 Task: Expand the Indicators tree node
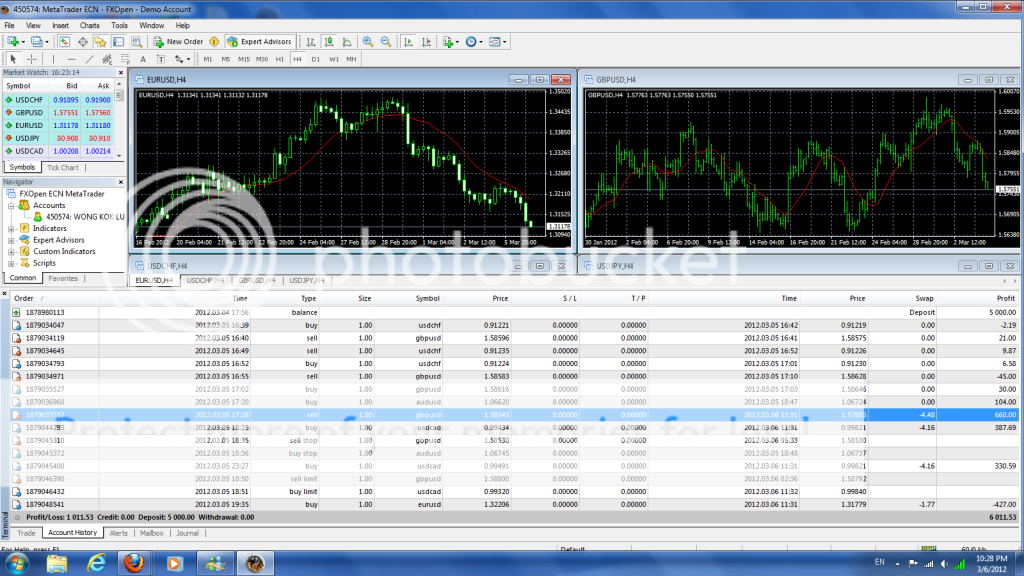pyautogui.click(x=10, y=228)
